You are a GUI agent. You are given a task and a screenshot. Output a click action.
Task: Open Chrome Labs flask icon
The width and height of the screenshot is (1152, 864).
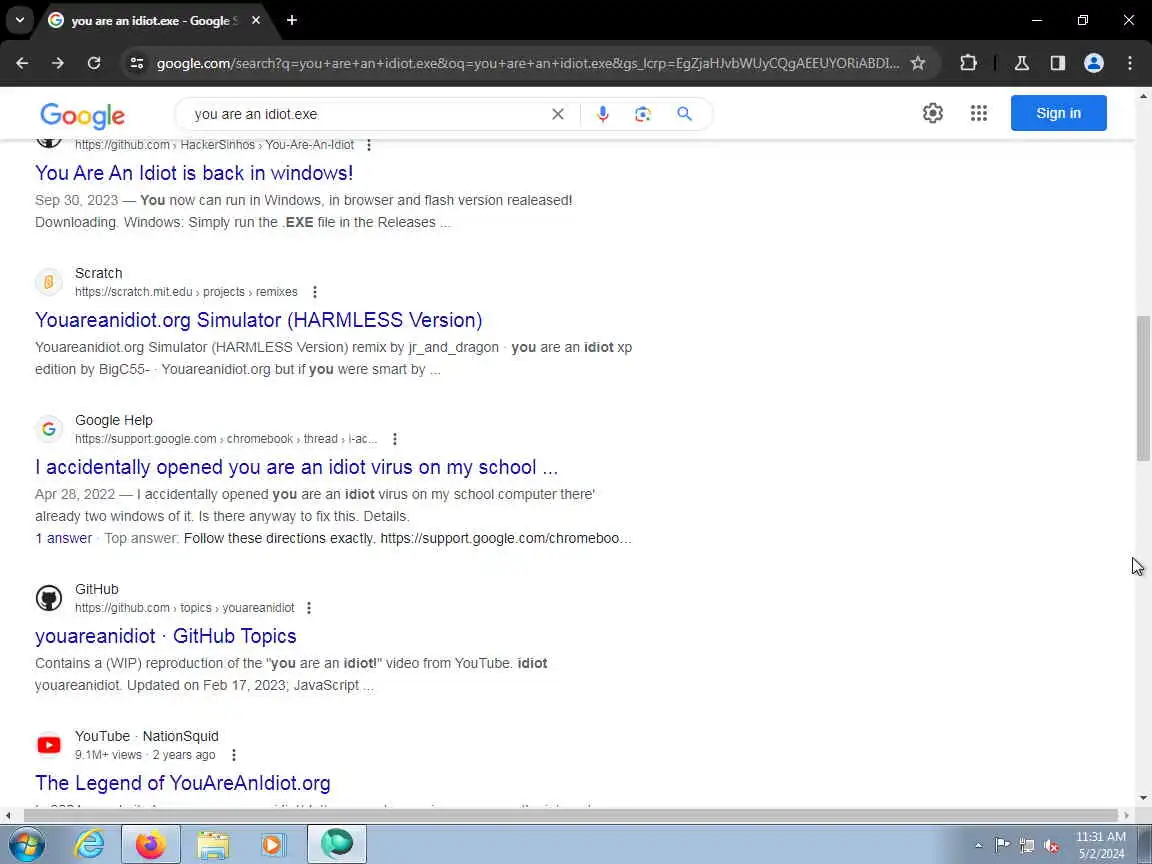click(x=1021, y=63)
